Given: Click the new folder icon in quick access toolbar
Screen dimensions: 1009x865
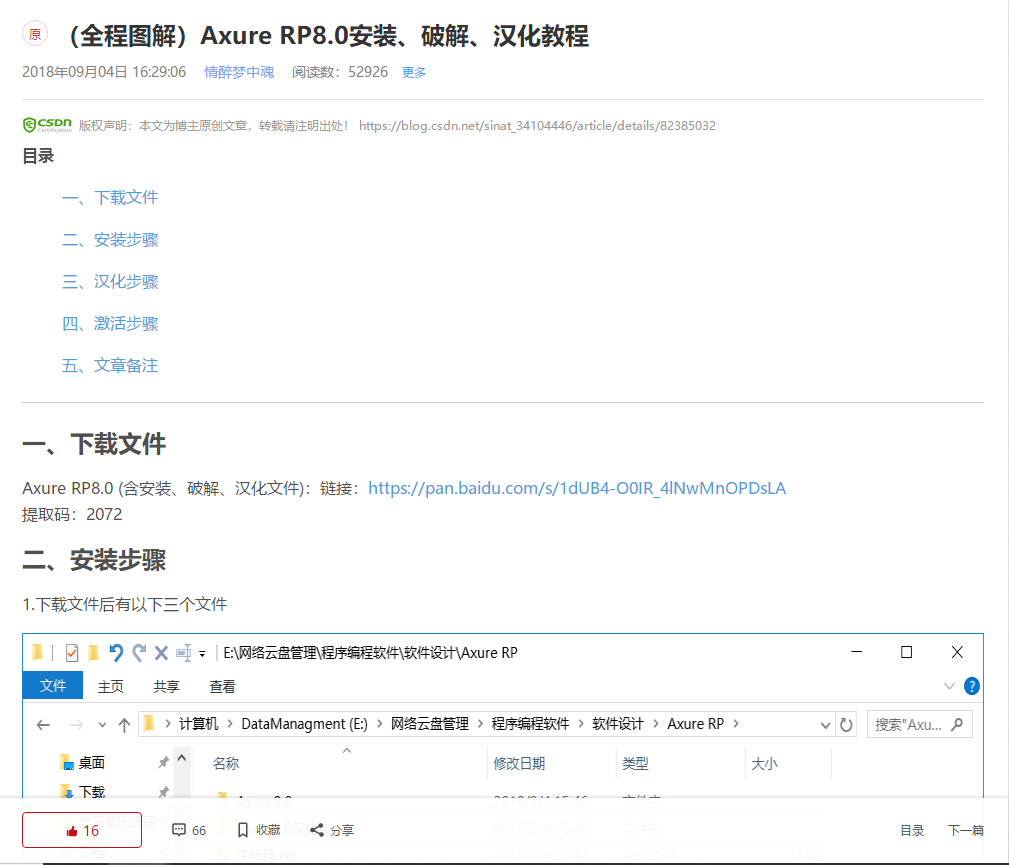Looking at the screenshot, I should pyautogui.click(x=93, y=653).
